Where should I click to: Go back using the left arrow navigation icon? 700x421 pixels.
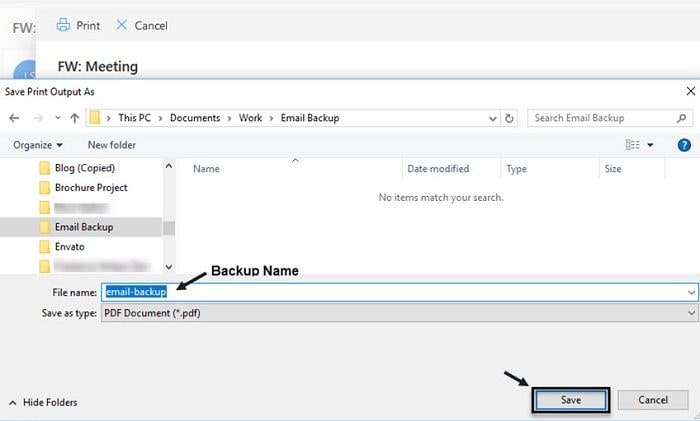pos(14,118)
